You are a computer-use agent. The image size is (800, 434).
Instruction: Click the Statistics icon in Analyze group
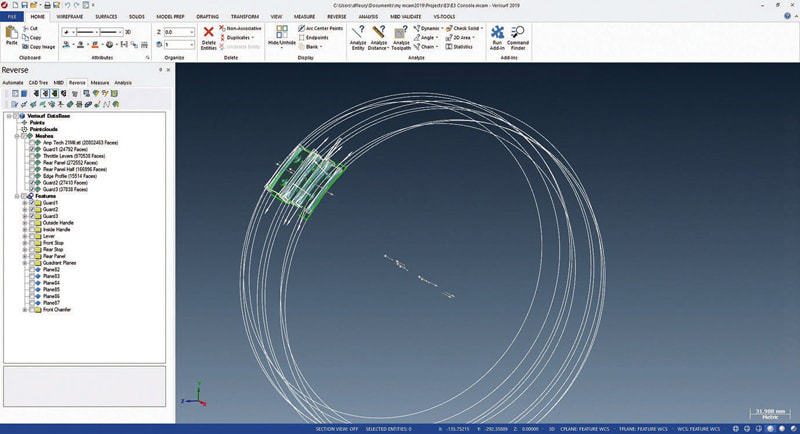coord(449,46)
